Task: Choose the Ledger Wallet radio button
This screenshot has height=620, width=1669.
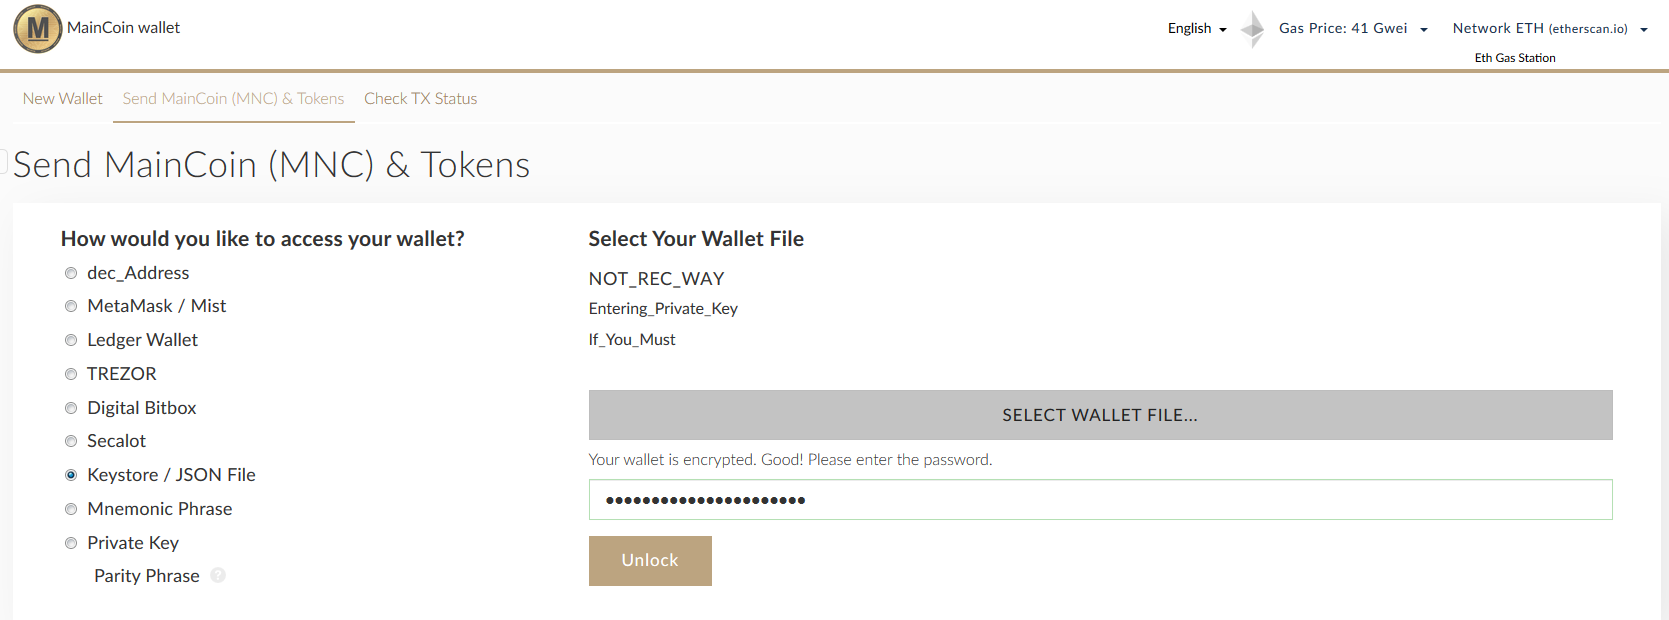Action: pos(71,340)
